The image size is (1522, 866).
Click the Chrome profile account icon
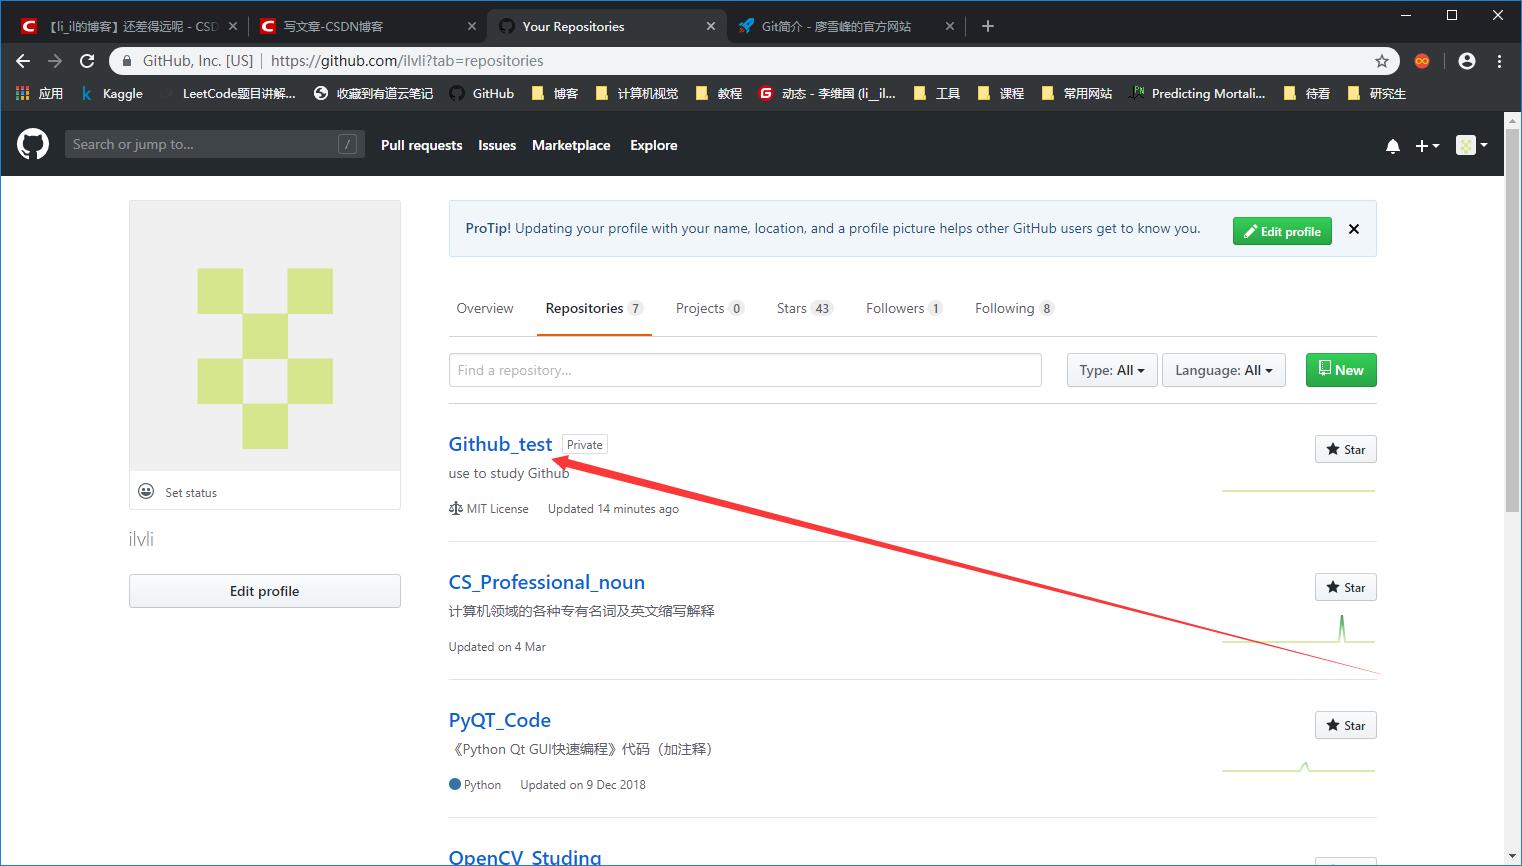coord(1466,60)
